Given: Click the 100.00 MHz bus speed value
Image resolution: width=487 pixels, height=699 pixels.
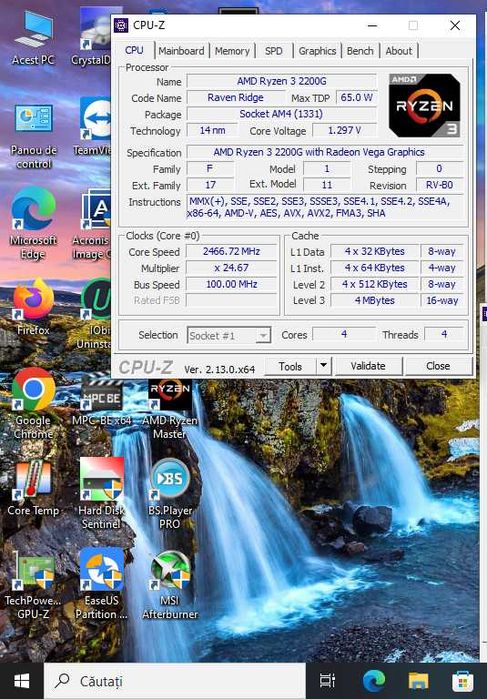Looking at the screenshot, I should tap(231, 284).
